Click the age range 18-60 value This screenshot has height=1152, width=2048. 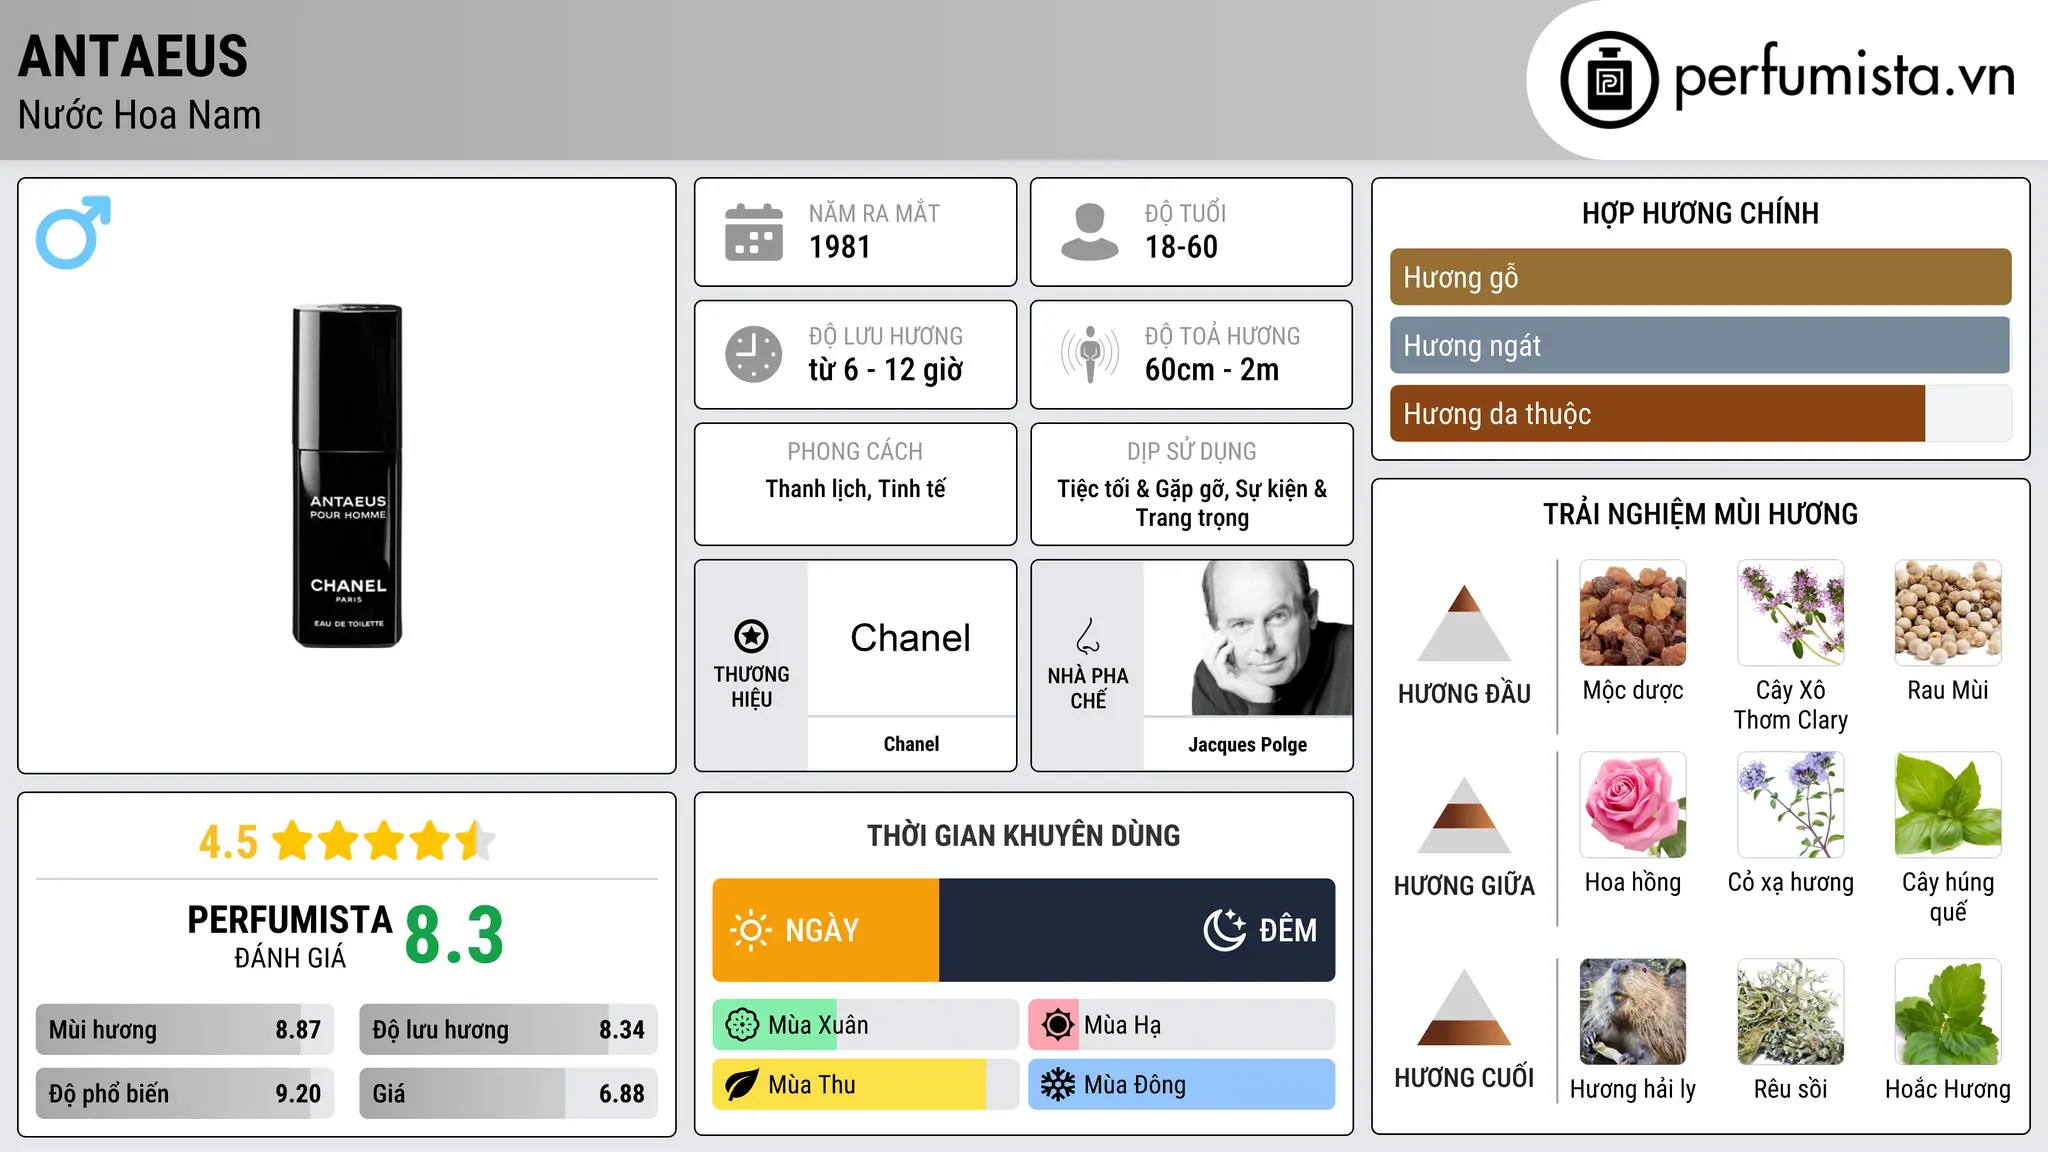1181,247
